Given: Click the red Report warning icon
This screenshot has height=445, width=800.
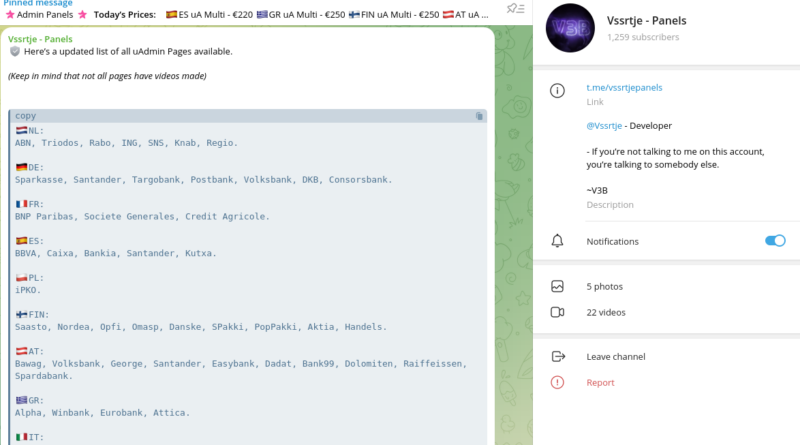Looking at the screenshot, I should click(x=557, y=382).
